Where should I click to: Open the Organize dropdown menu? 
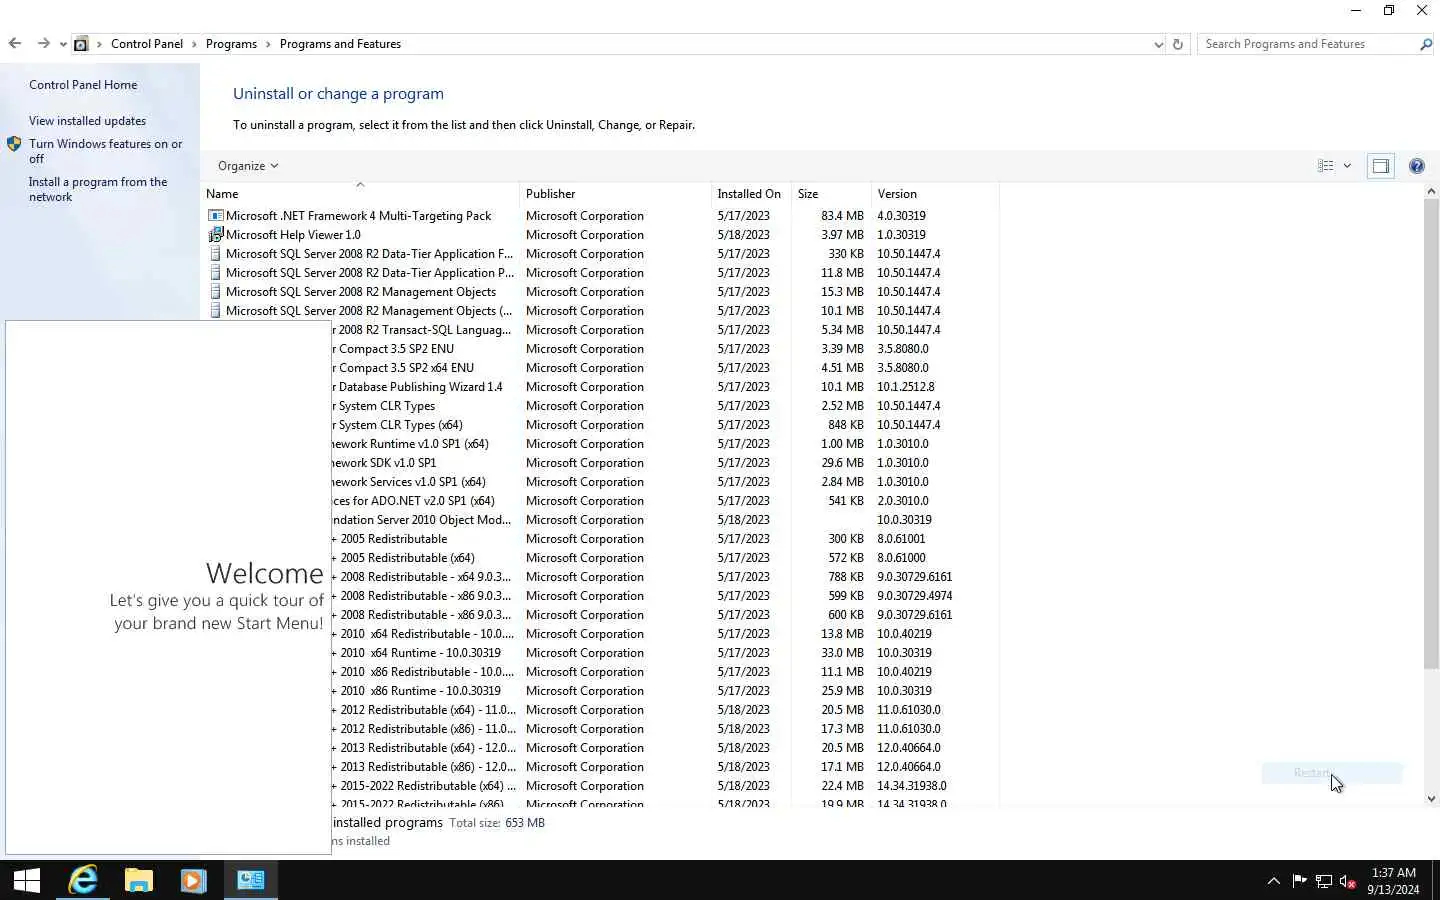point(248,166)
